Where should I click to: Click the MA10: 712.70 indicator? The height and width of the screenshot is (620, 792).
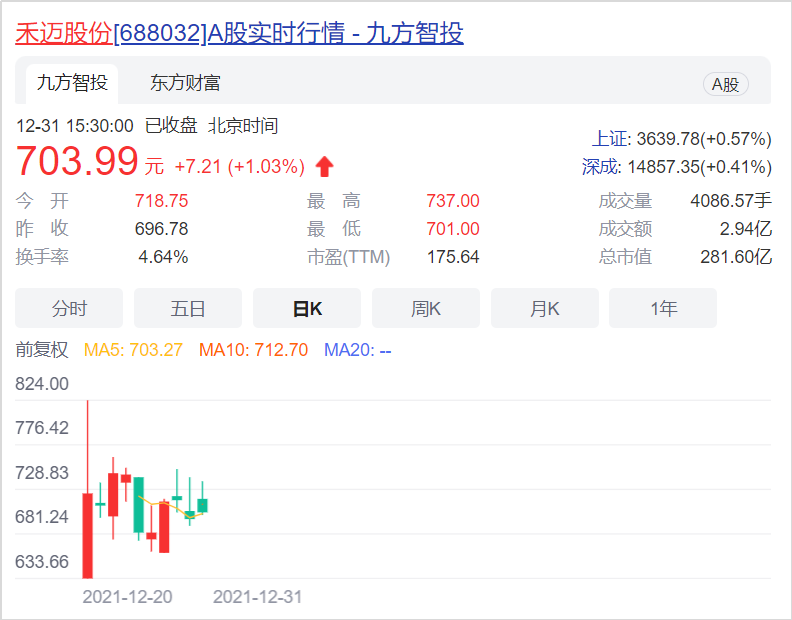coord(254,350)
